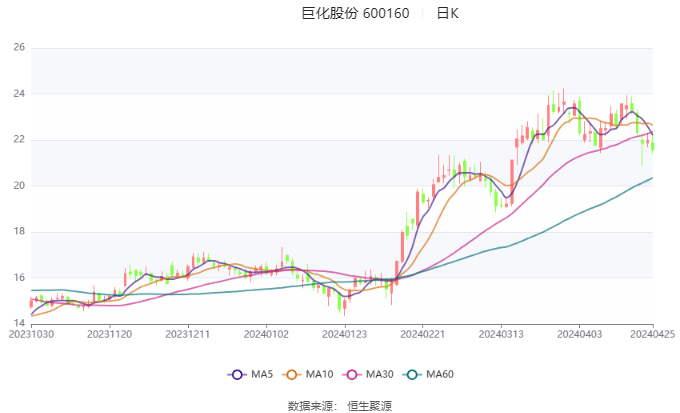680x413 pixels.
Task: Click the 20 price axis label
Action: [19, 186]
